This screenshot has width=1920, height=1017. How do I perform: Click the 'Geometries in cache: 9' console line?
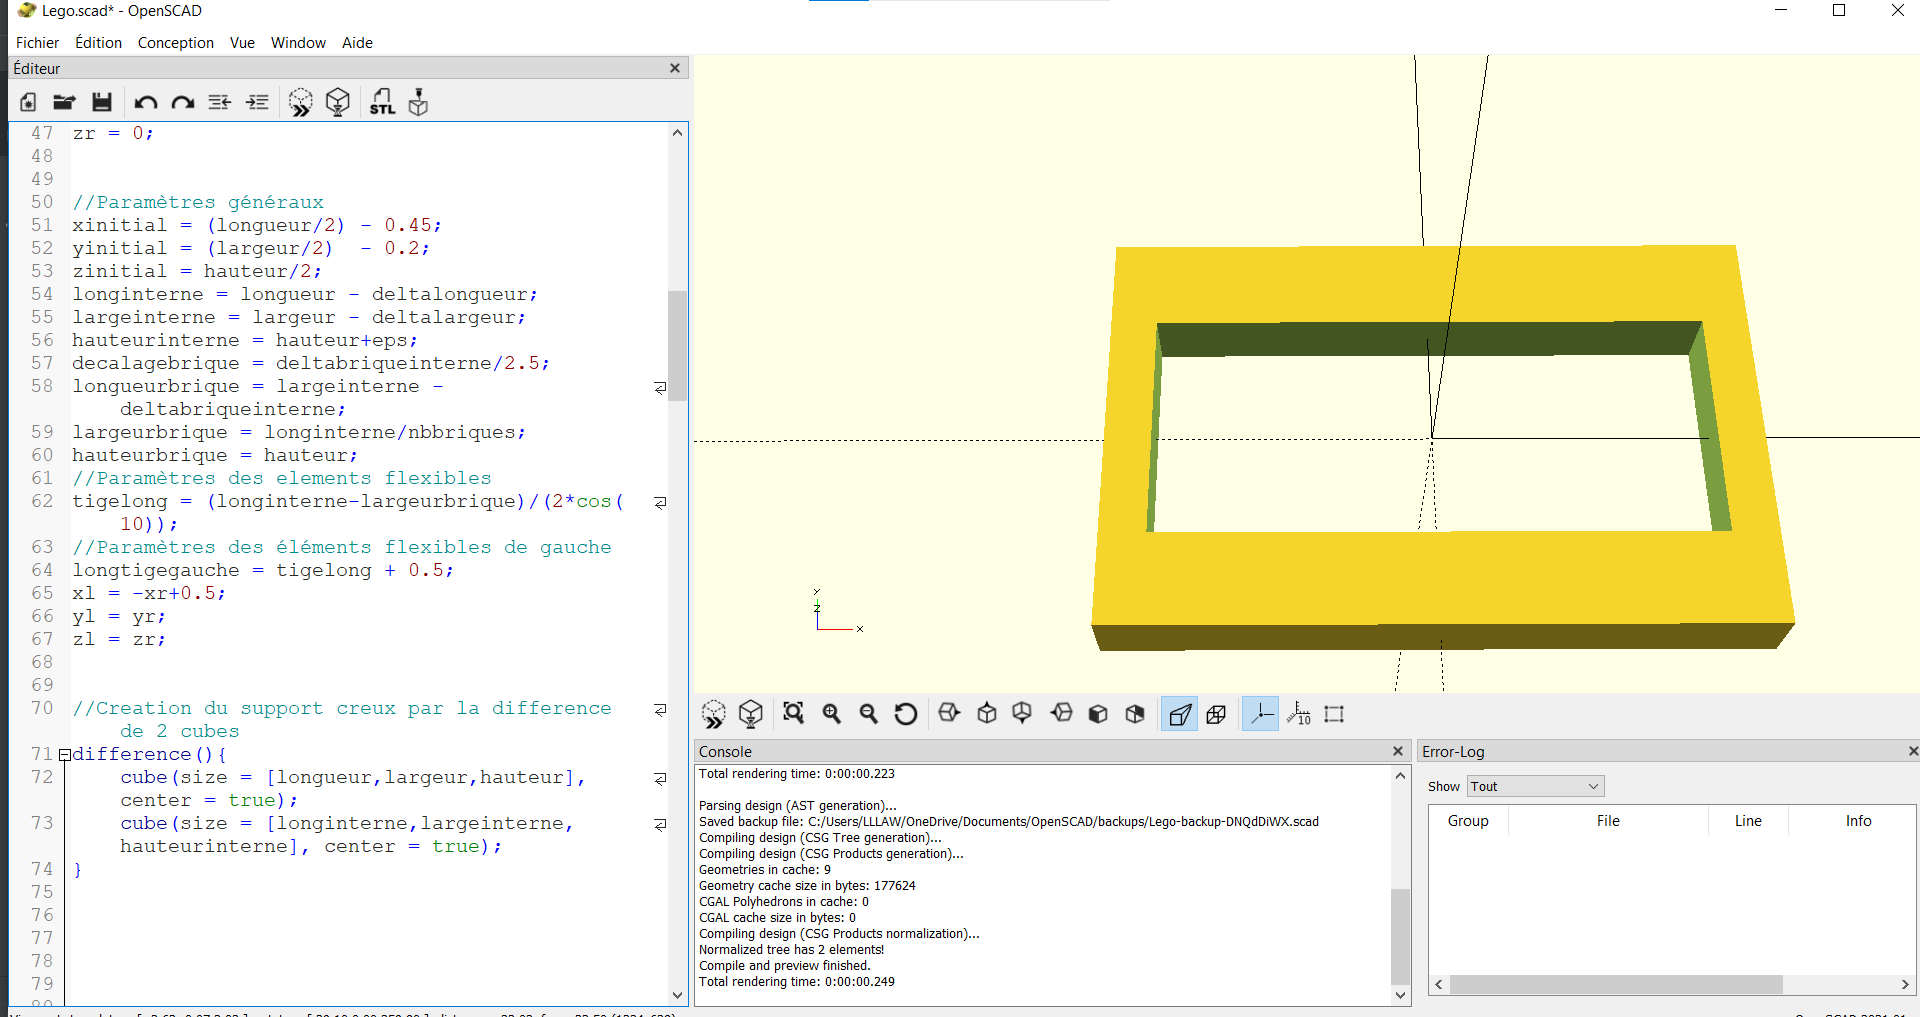pyautogui.click(x=764, y=870)
